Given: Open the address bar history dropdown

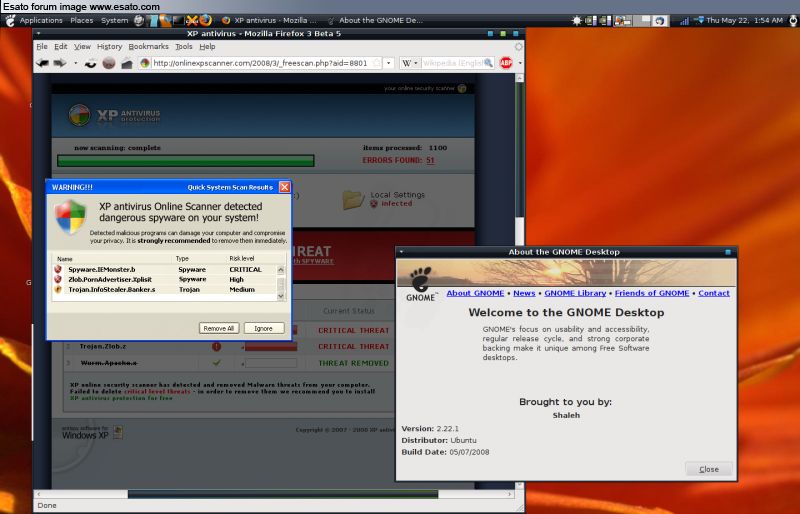Looking at the screenshot, I should [388, 63].
